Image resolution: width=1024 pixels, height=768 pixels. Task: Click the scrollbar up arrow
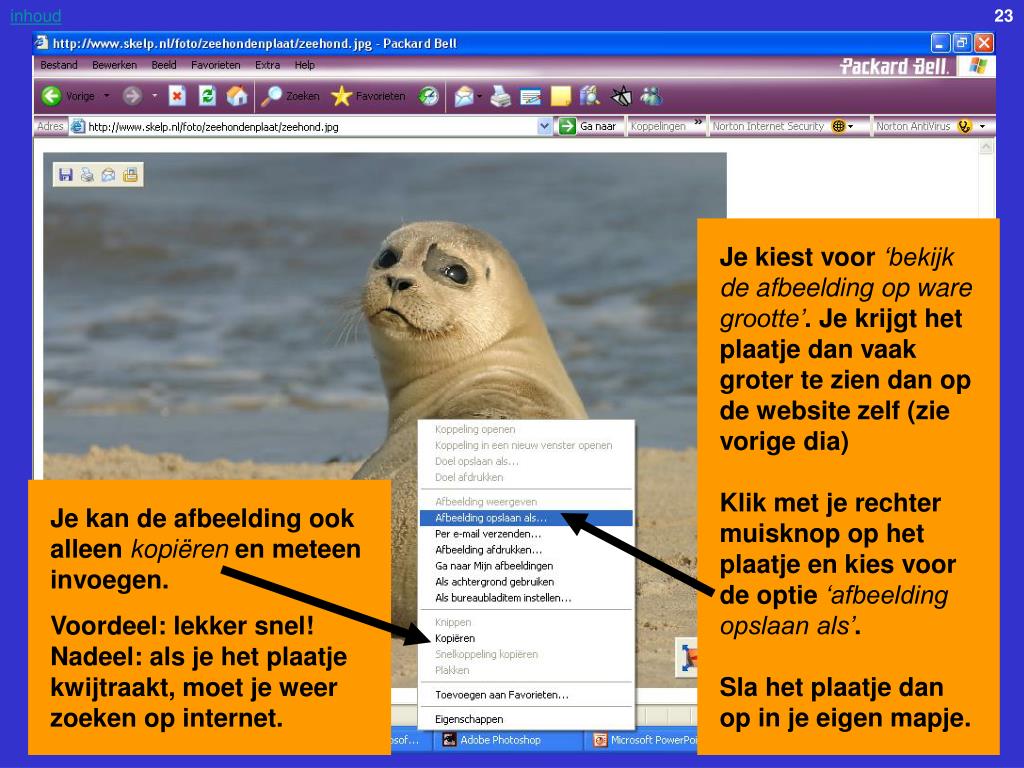point(986,148)
